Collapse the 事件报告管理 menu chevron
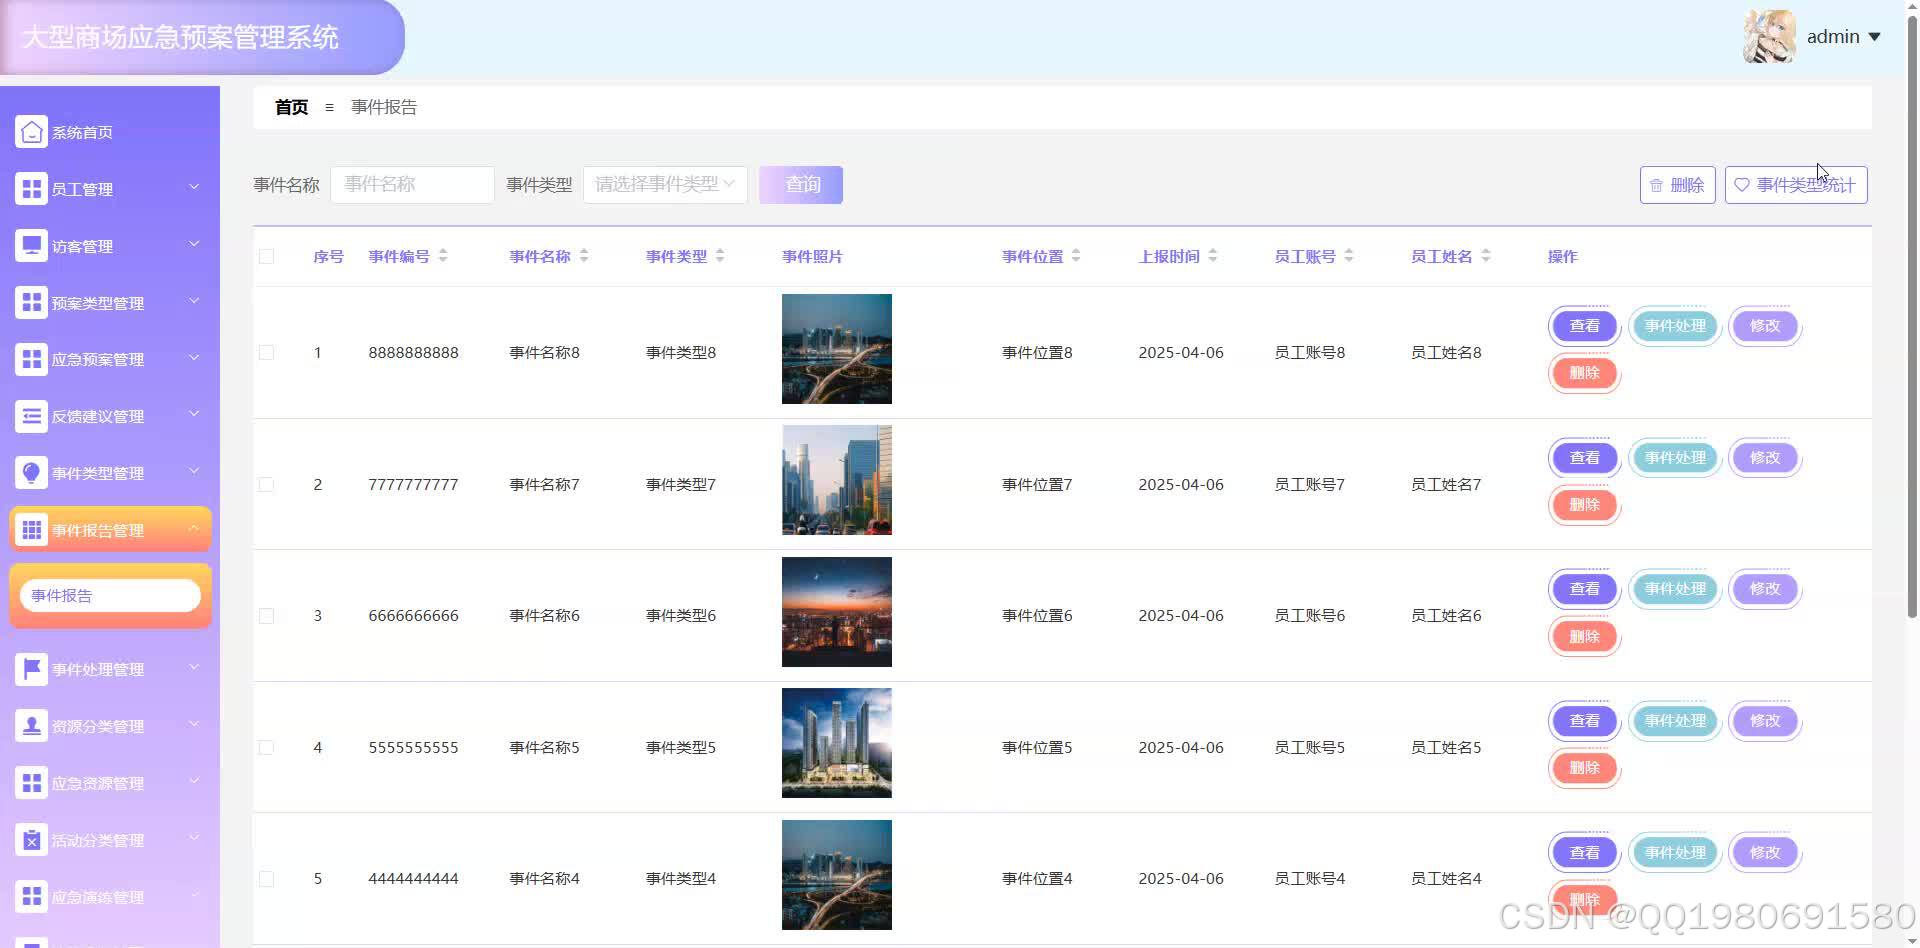Image resolution: width=1920 pixels, height=948 pixels. [x=195, y=529]
